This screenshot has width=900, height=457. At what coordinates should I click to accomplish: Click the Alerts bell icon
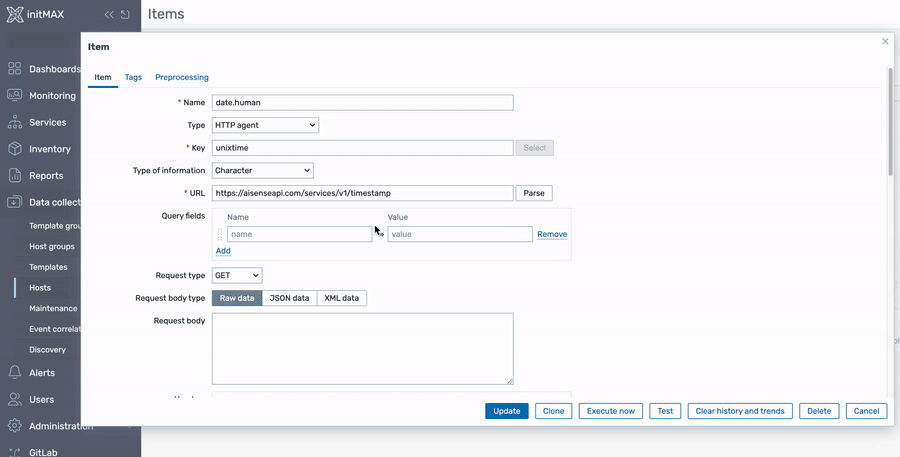click(x=15, y=373)
